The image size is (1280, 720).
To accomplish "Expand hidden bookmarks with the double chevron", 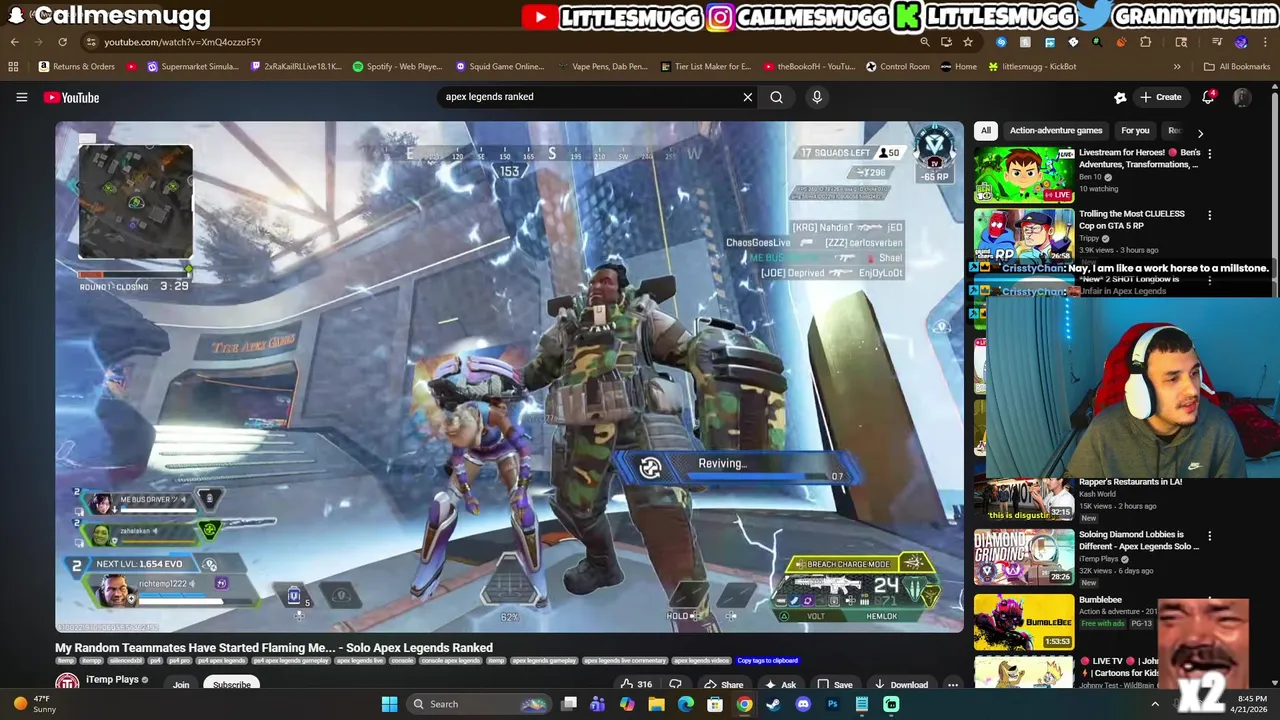I will pyautogui.click(x=1177, y=67).
